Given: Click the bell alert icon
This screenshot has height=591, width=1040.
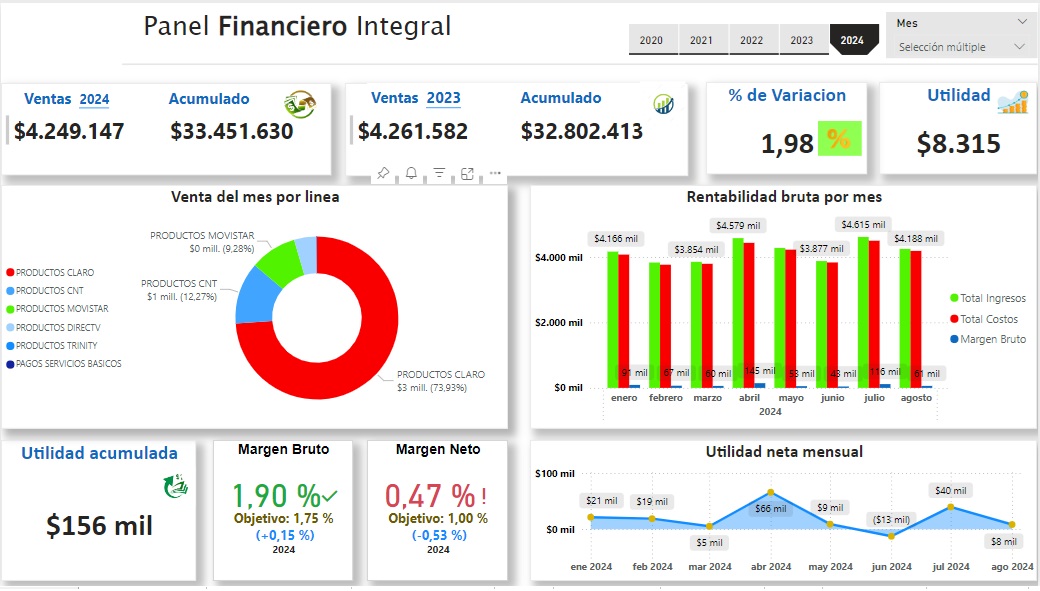Looking at the screenshot, I should click(x=411, y=174).
